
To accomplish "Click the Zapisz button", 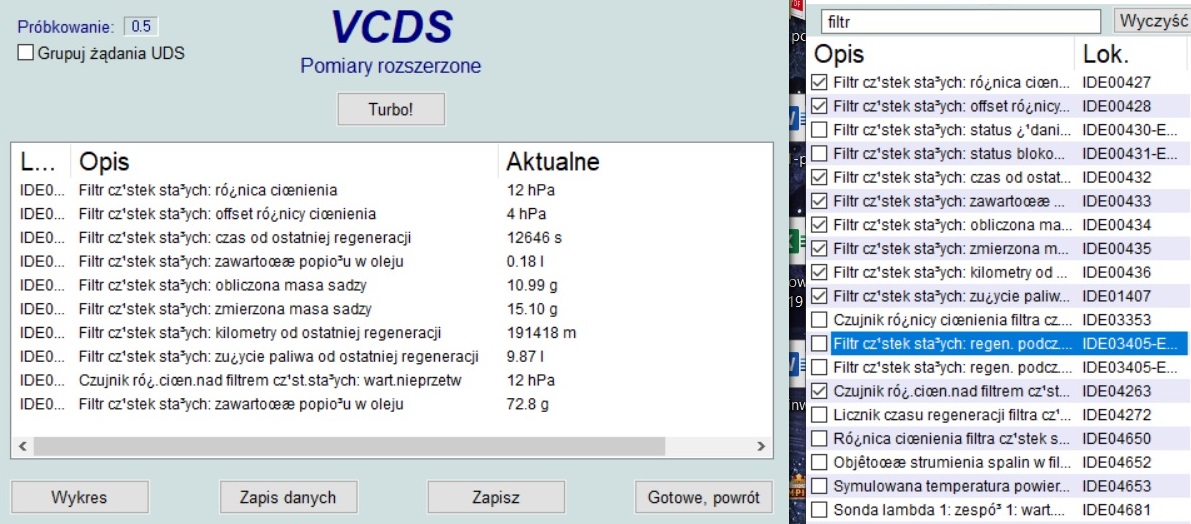I will [496, 498].
